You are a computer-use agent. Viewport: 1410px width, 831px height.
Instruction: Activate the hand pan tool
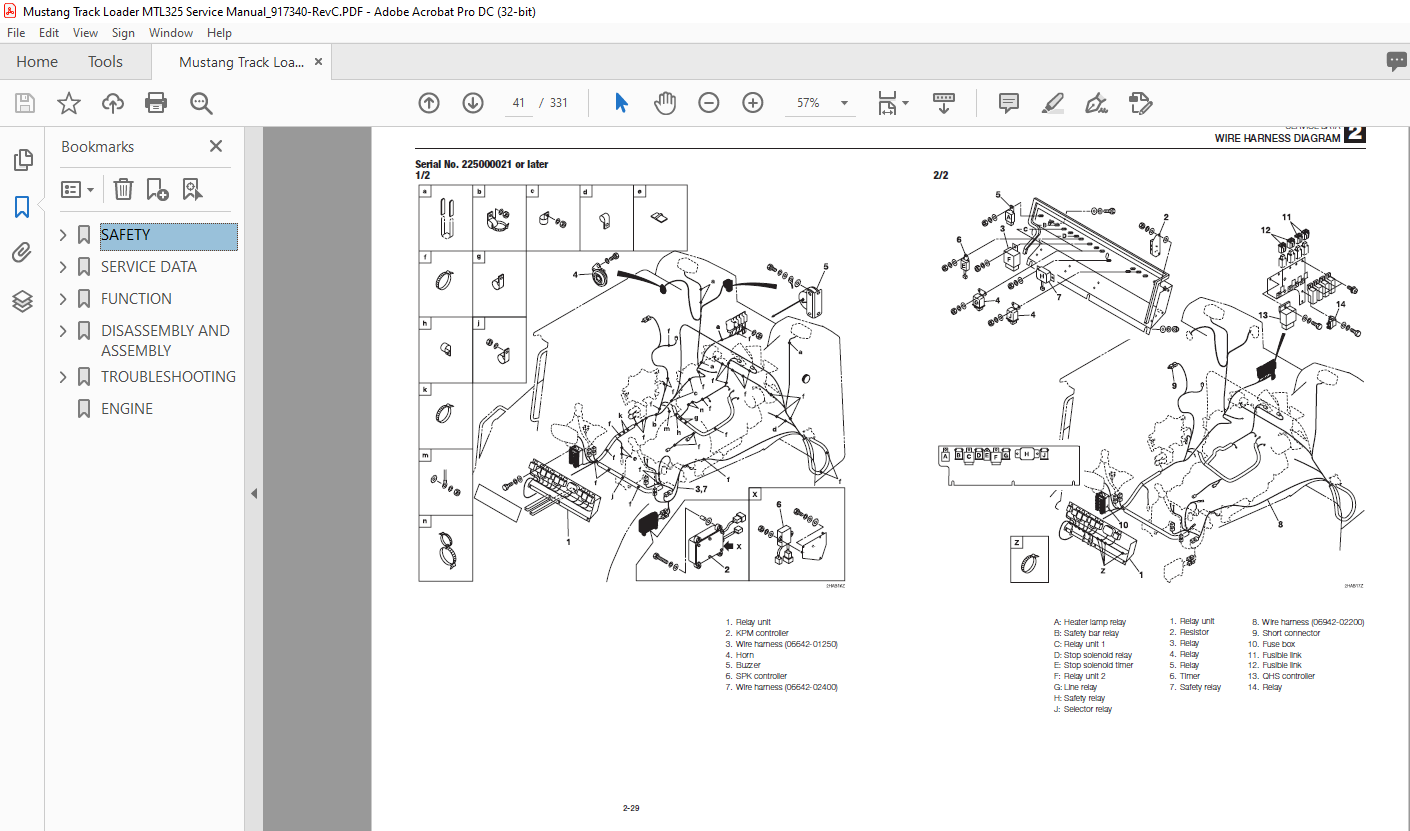point(665,103)
